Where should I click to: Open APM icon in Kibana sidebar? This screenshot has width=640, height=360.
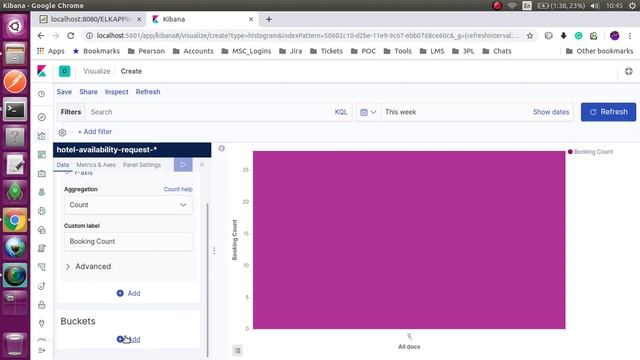(x=42, y=267)
